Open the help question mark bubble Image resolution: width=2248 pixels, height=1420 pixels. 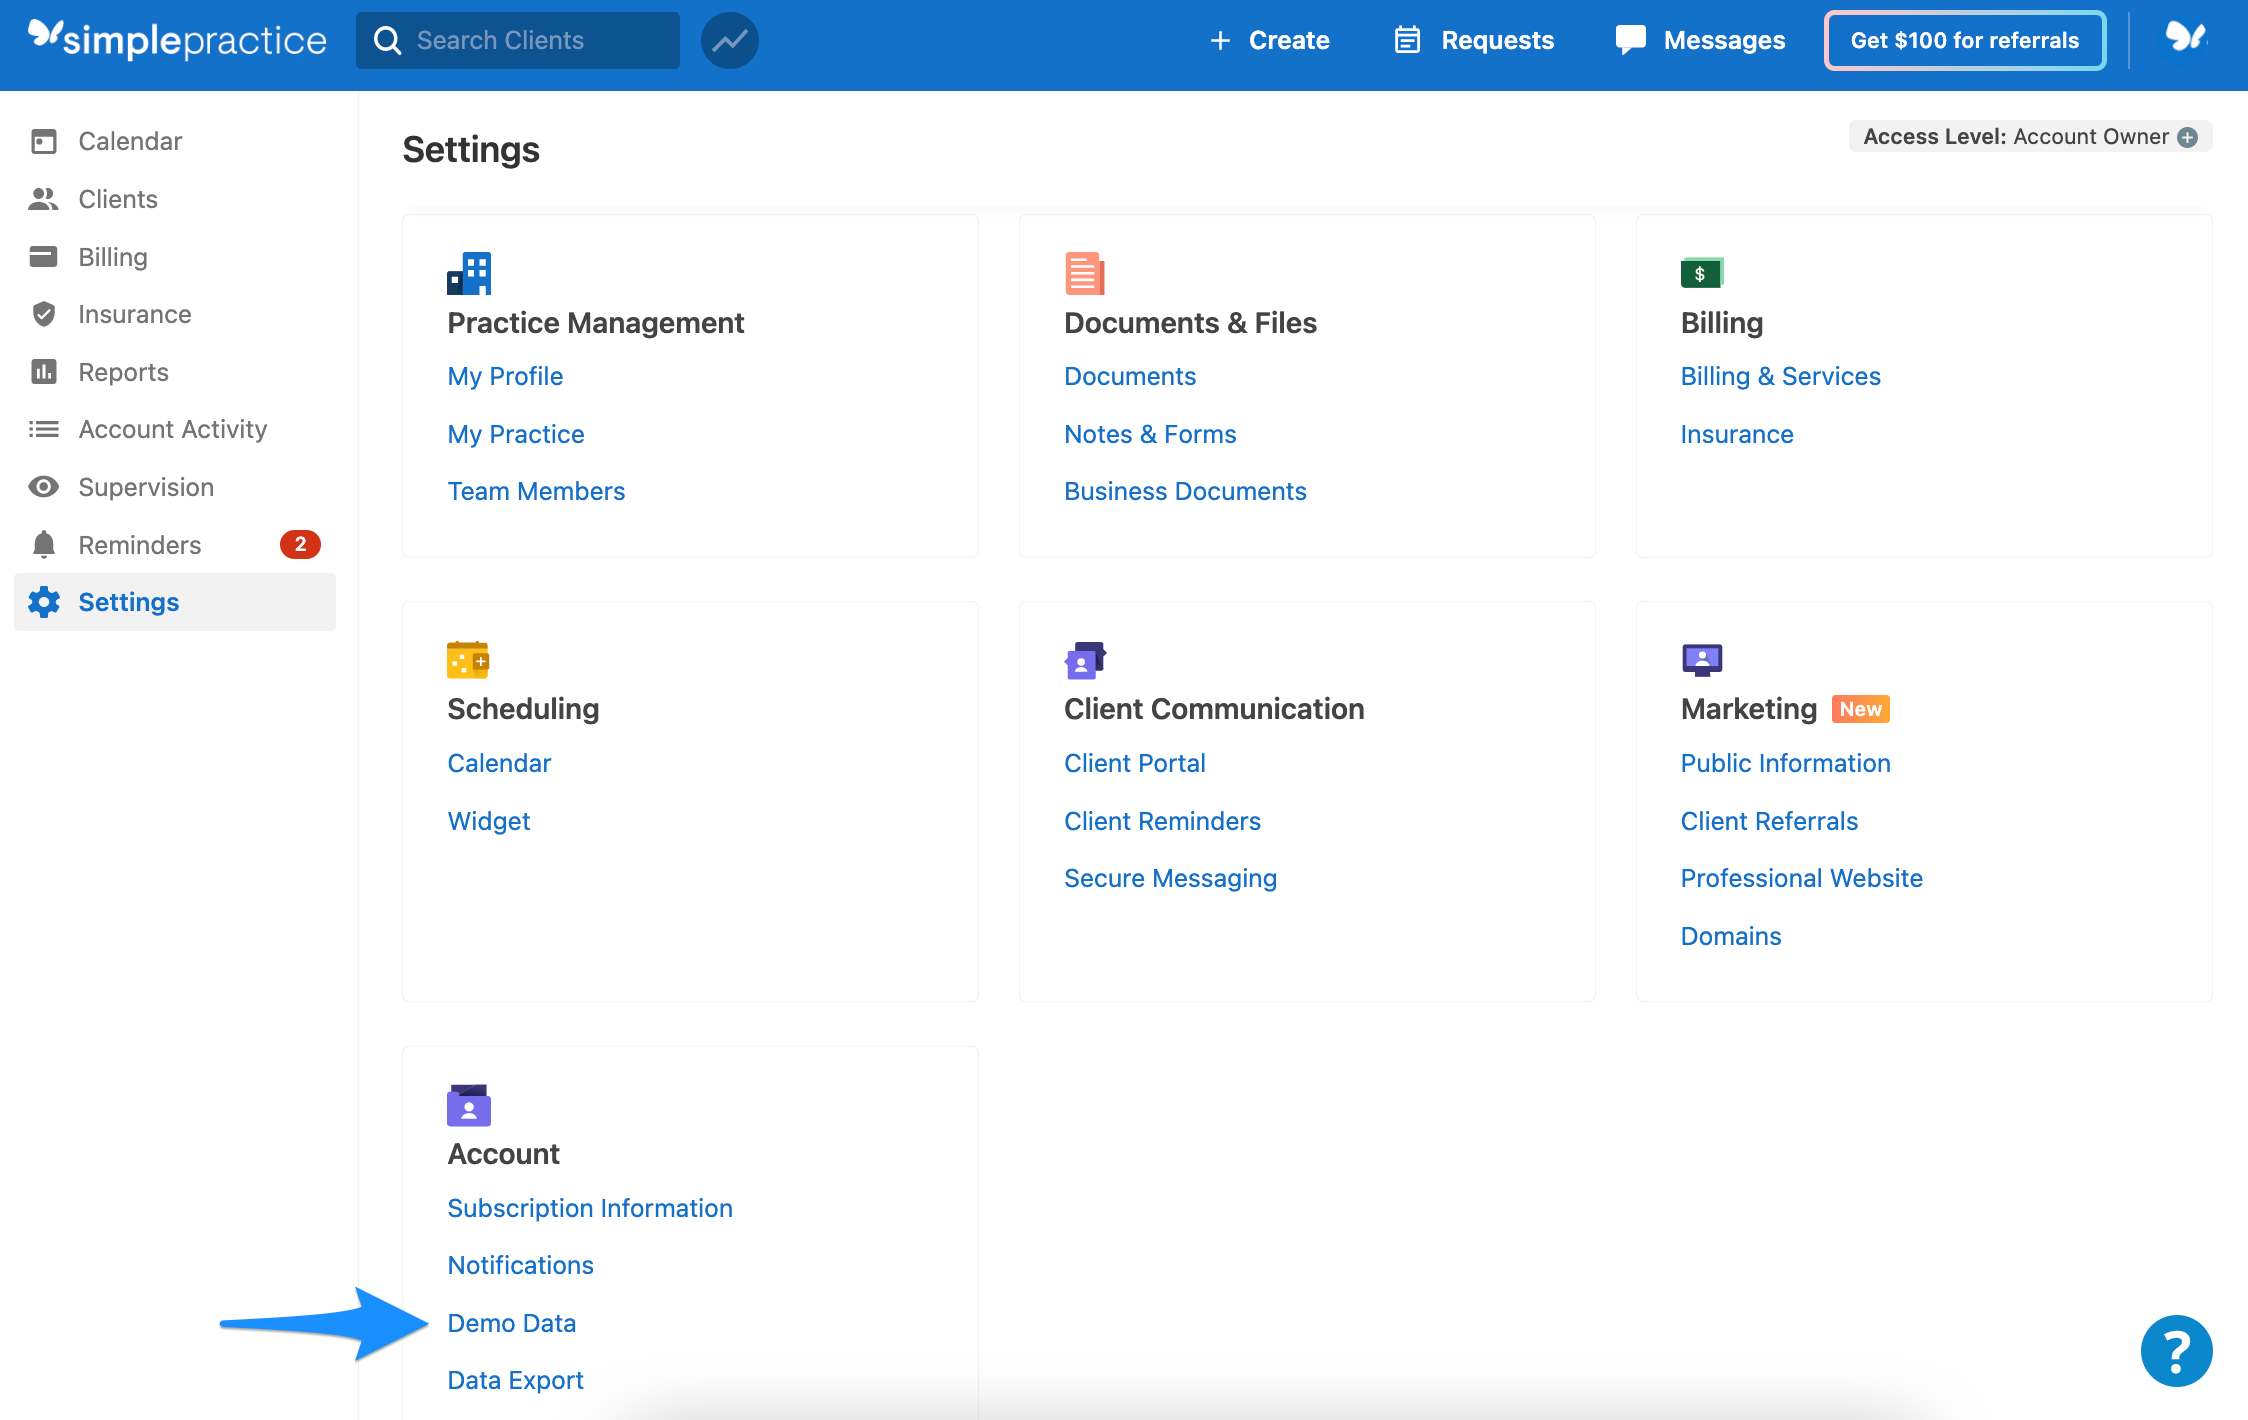(2176, 1349)
